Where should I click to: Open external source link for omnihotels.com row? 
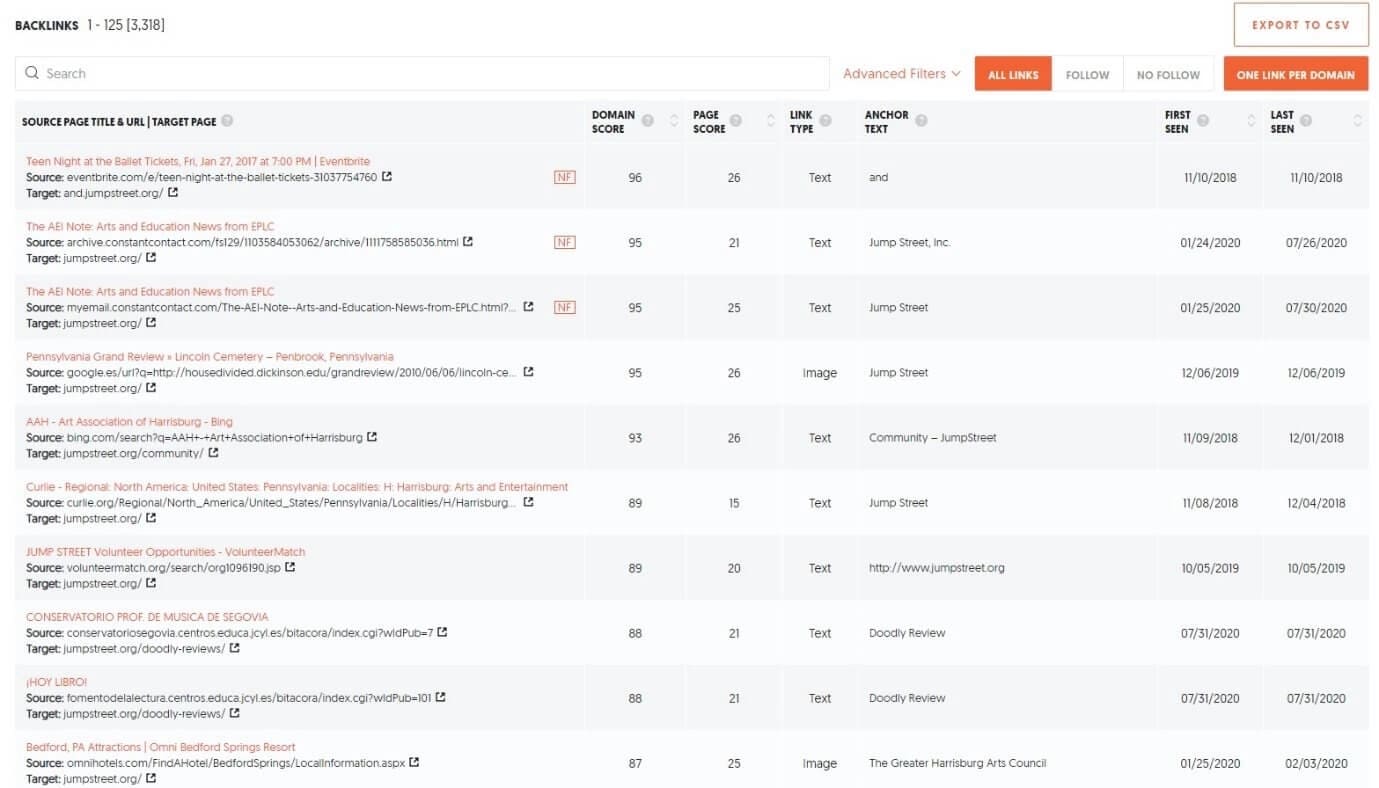click(x=414, y=762)
